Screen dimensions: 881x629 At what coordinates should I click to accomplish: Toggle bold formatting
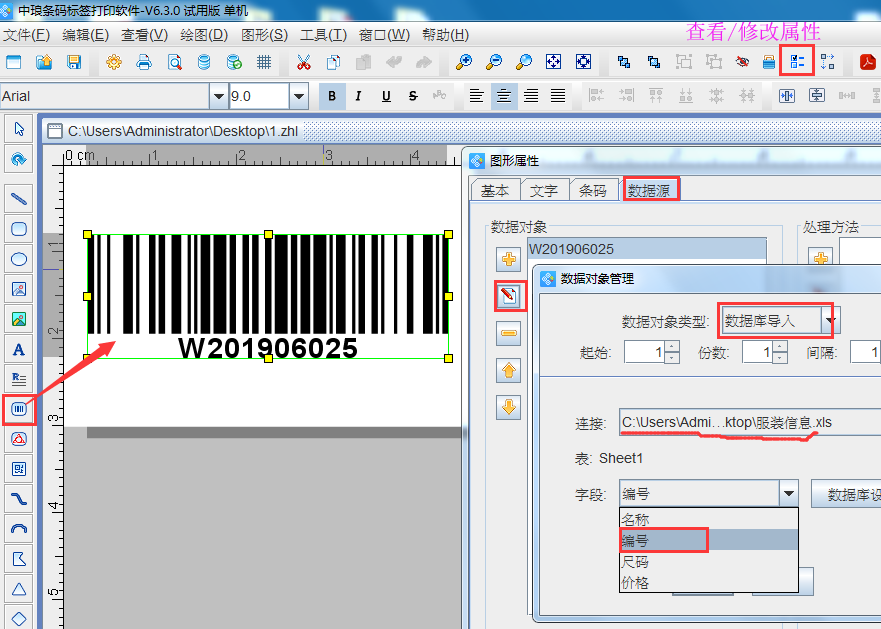pos(331,96)
